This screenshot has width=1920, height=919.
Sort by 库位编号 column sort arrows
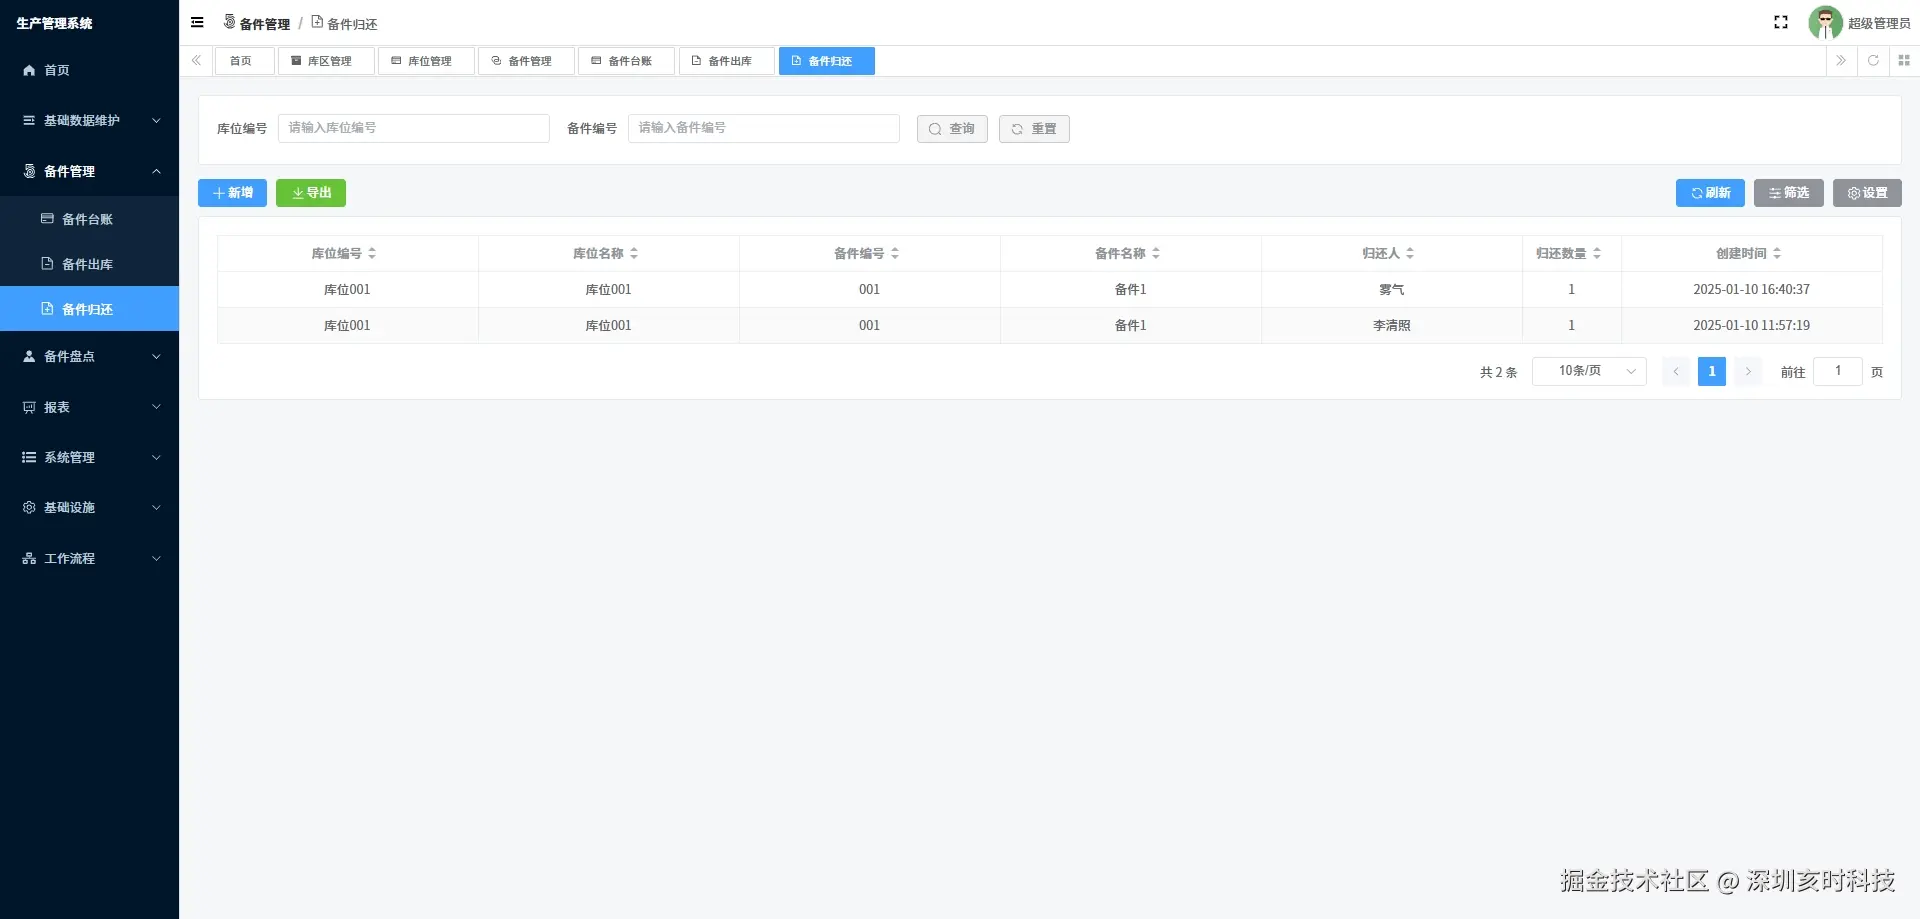pyautogui.click(x=372, y=254)
